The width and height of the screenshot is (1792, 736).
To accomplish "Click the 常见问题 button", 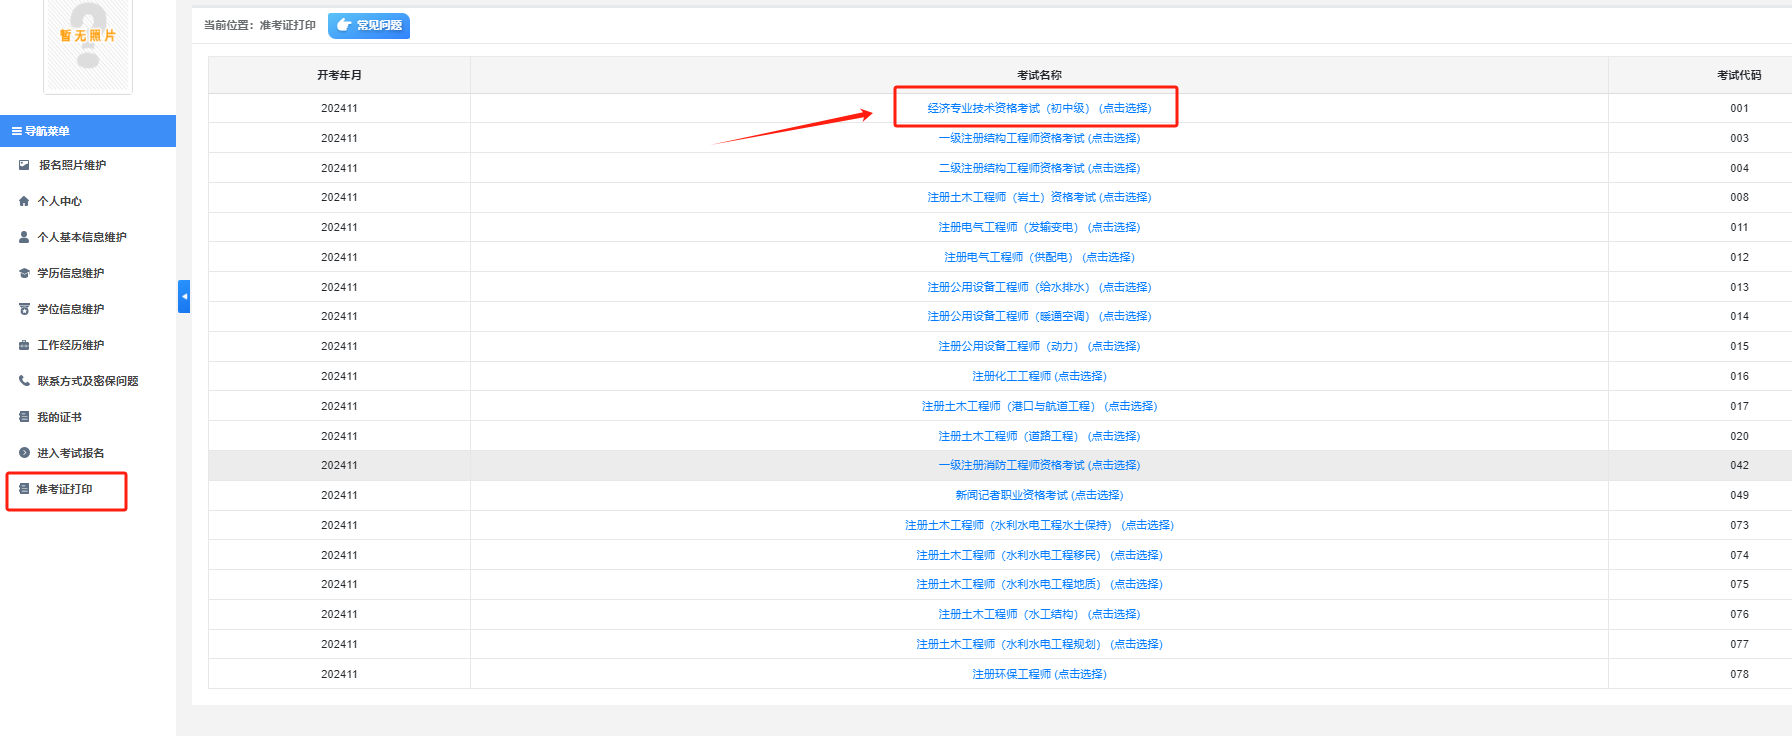I will (x=369, y=25).
